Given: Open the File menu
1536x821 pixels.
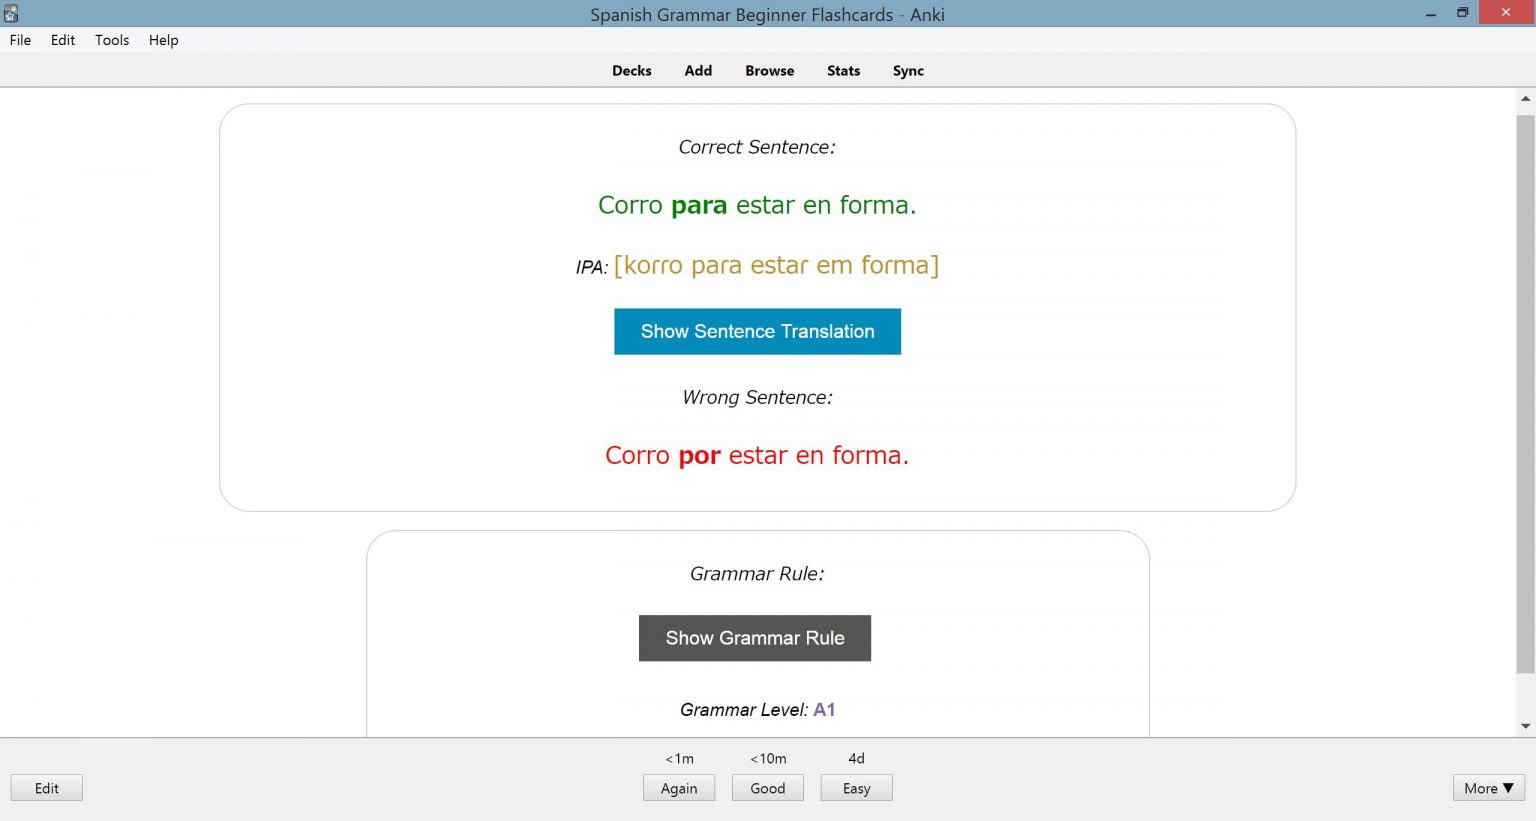Looking at the screenshot, I should [19, 40].
